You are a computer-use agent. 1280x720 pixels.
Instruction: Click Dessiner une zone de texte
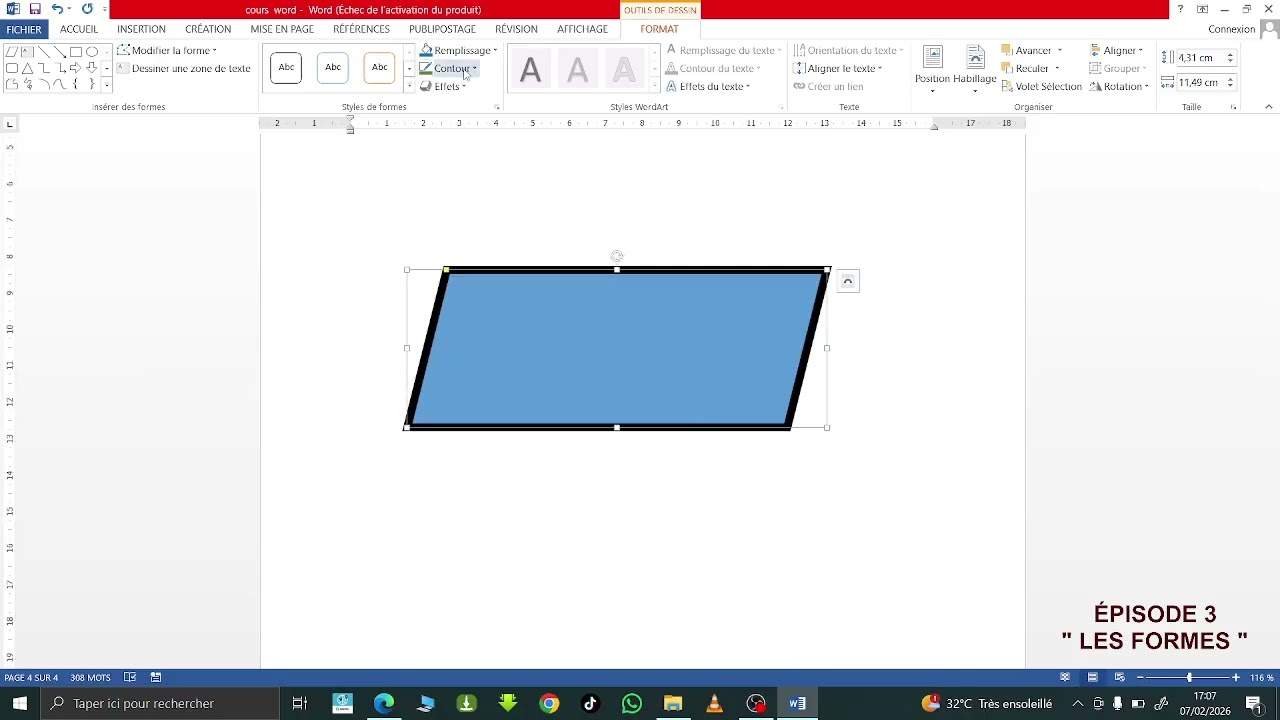coord(183,68)
